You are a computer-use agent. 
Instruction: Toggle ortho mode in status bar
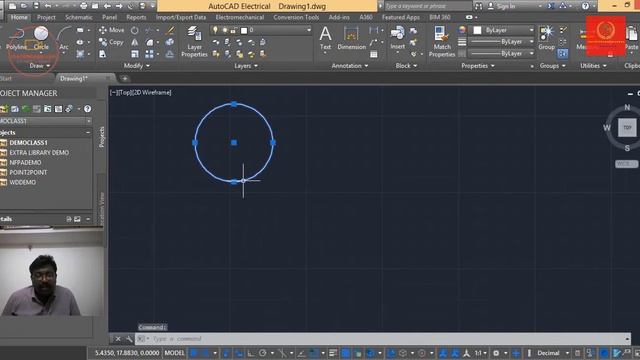pos(251,353)
